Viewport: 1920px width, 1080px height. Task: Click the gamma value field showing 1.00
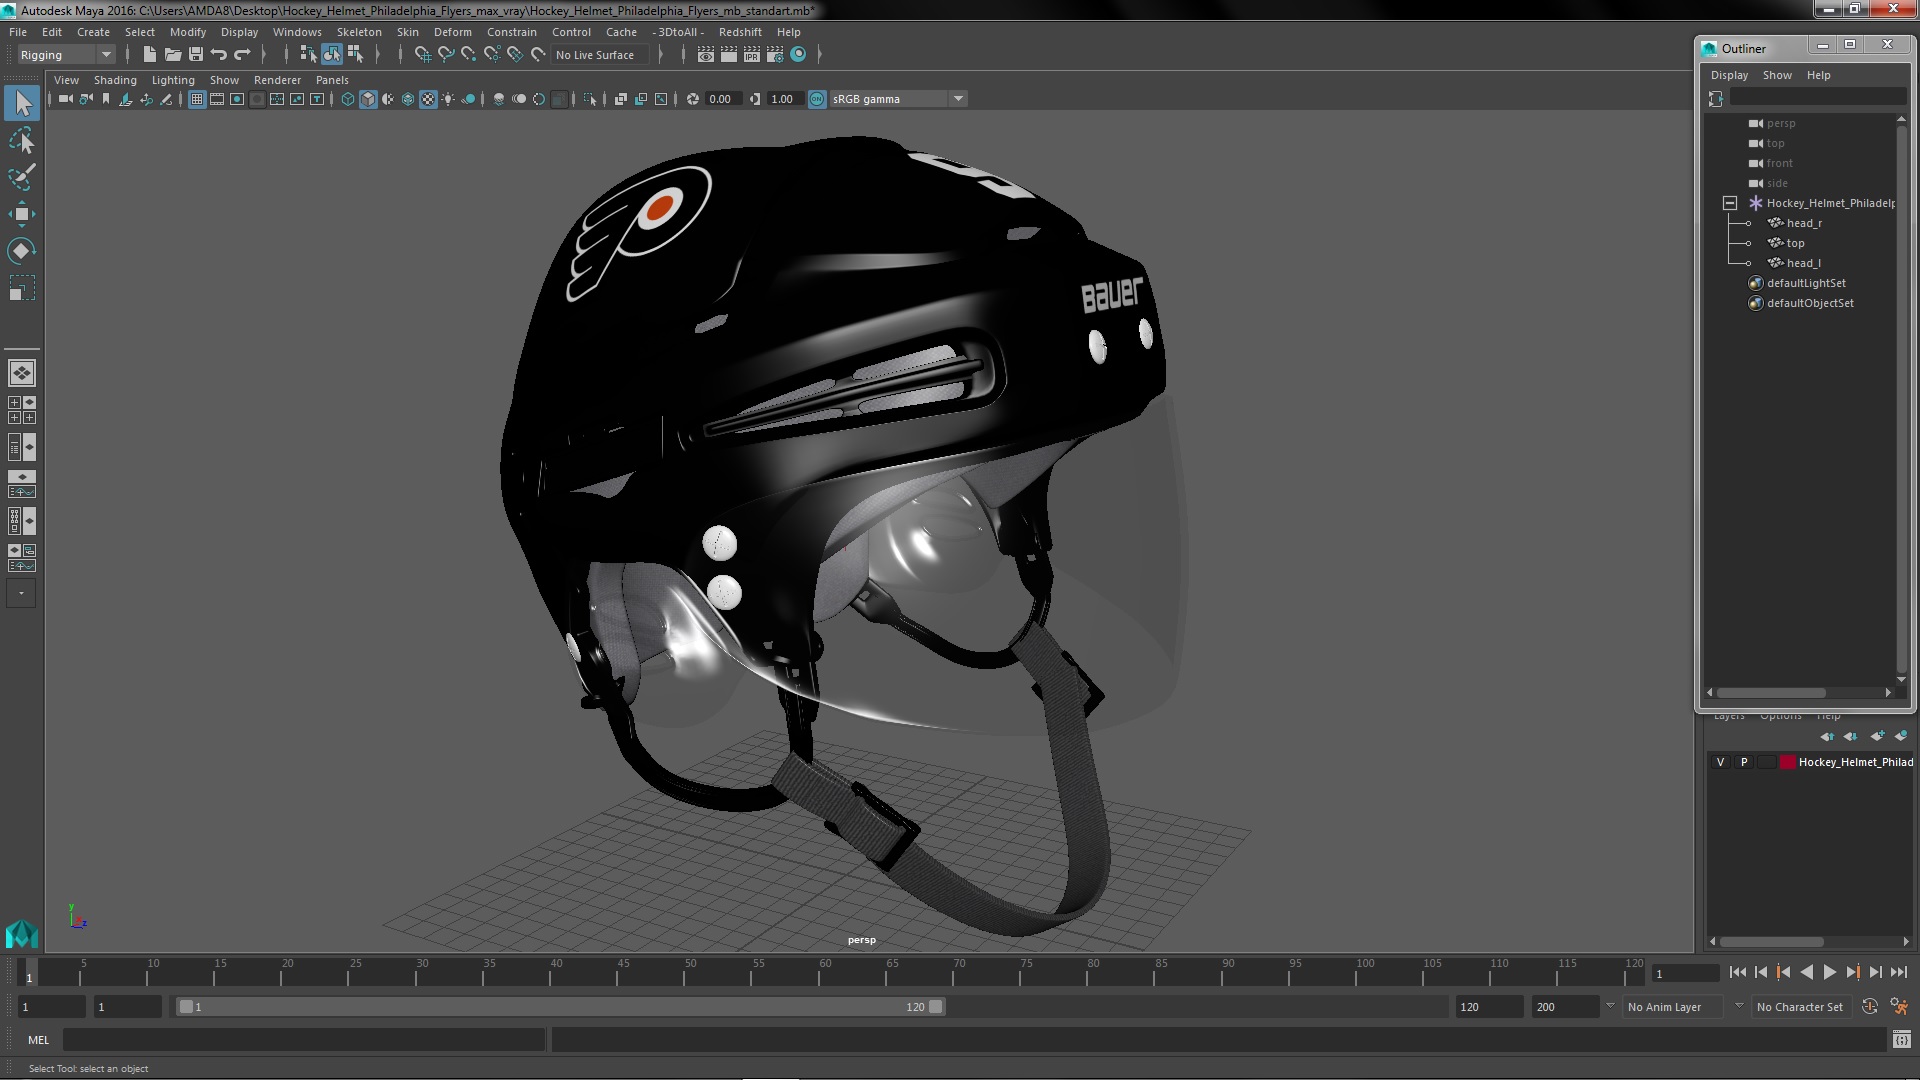tap(783, 99)
